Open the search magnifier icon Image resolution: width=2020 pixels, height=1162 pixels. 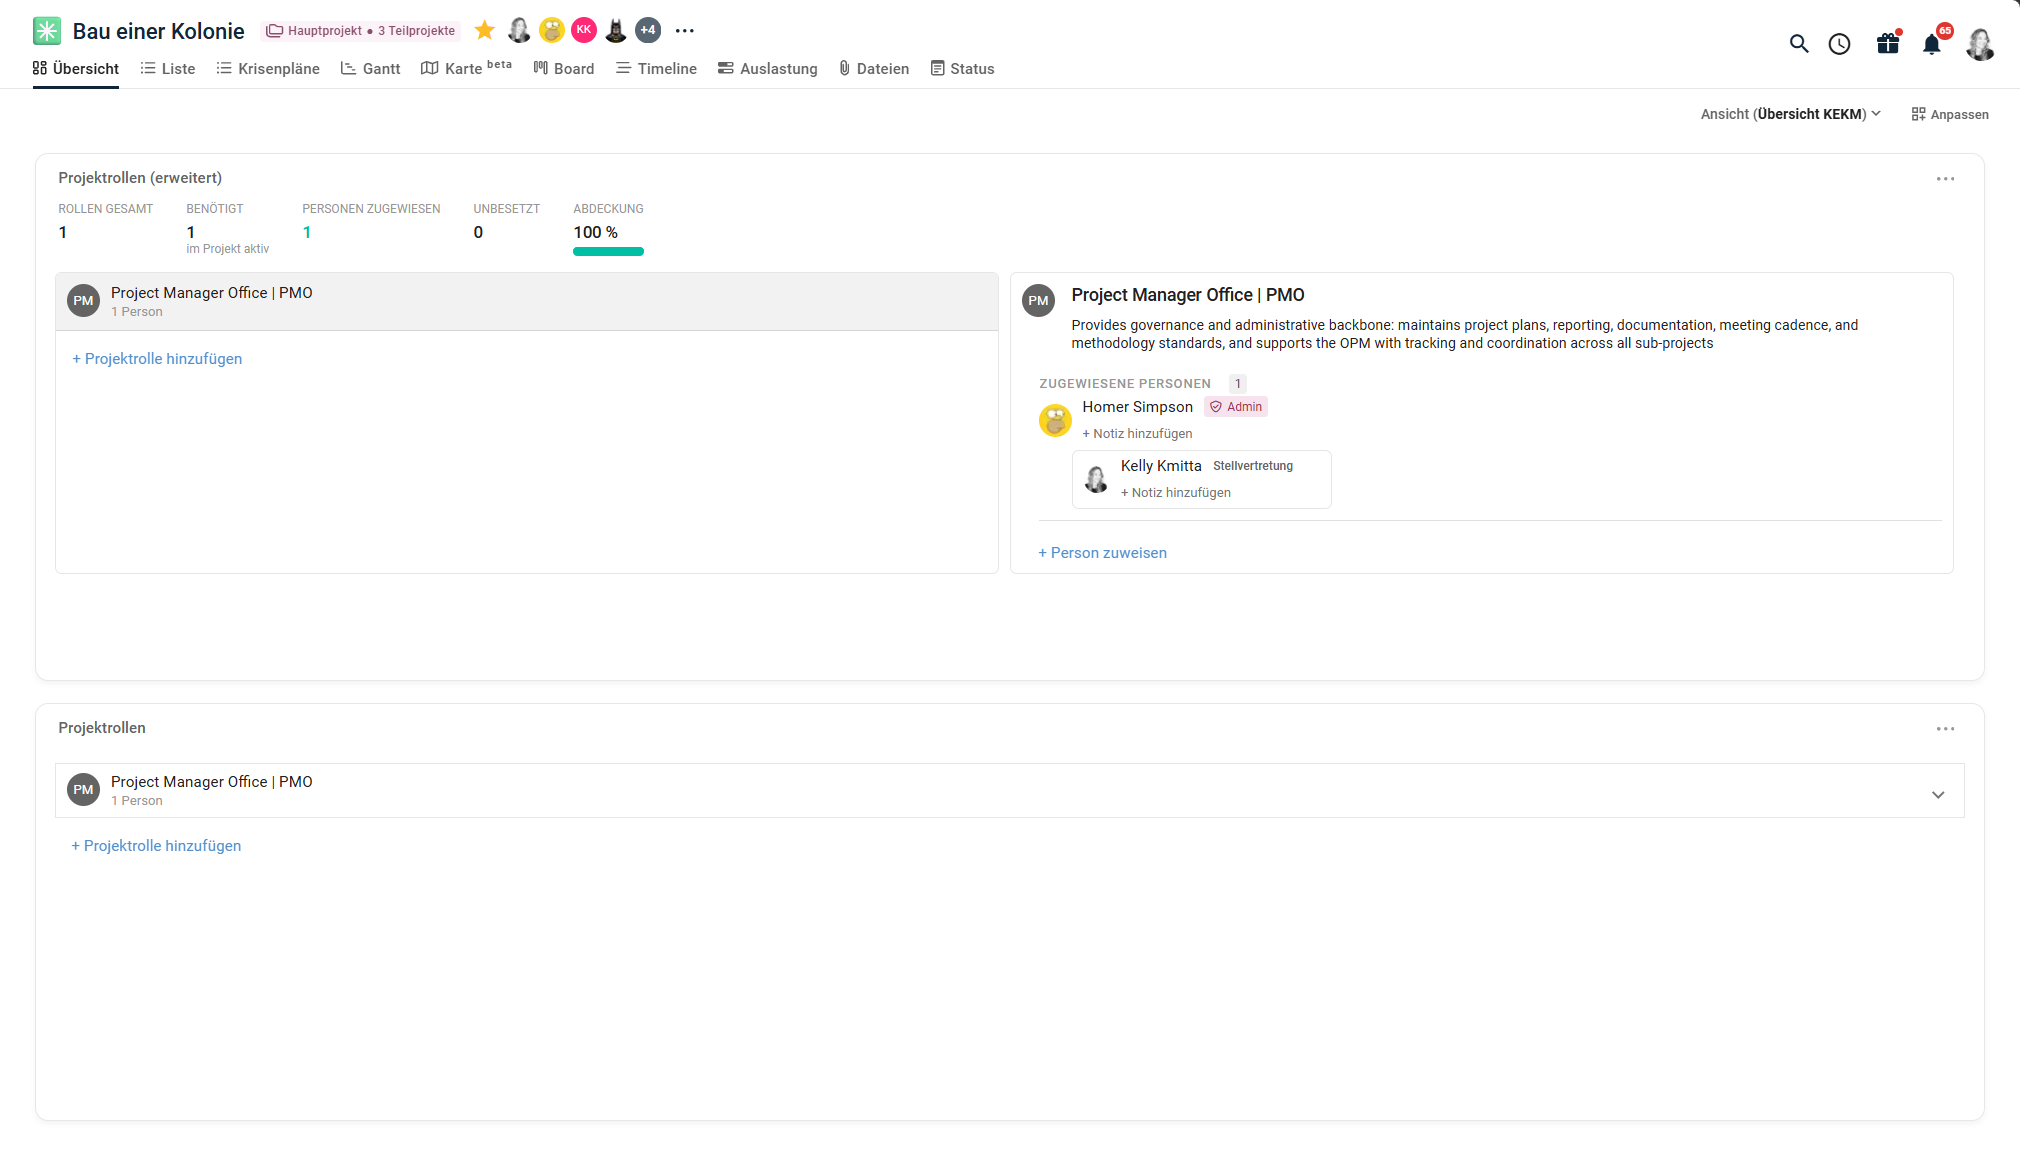pyautogui.click(x=1798, y=44)
